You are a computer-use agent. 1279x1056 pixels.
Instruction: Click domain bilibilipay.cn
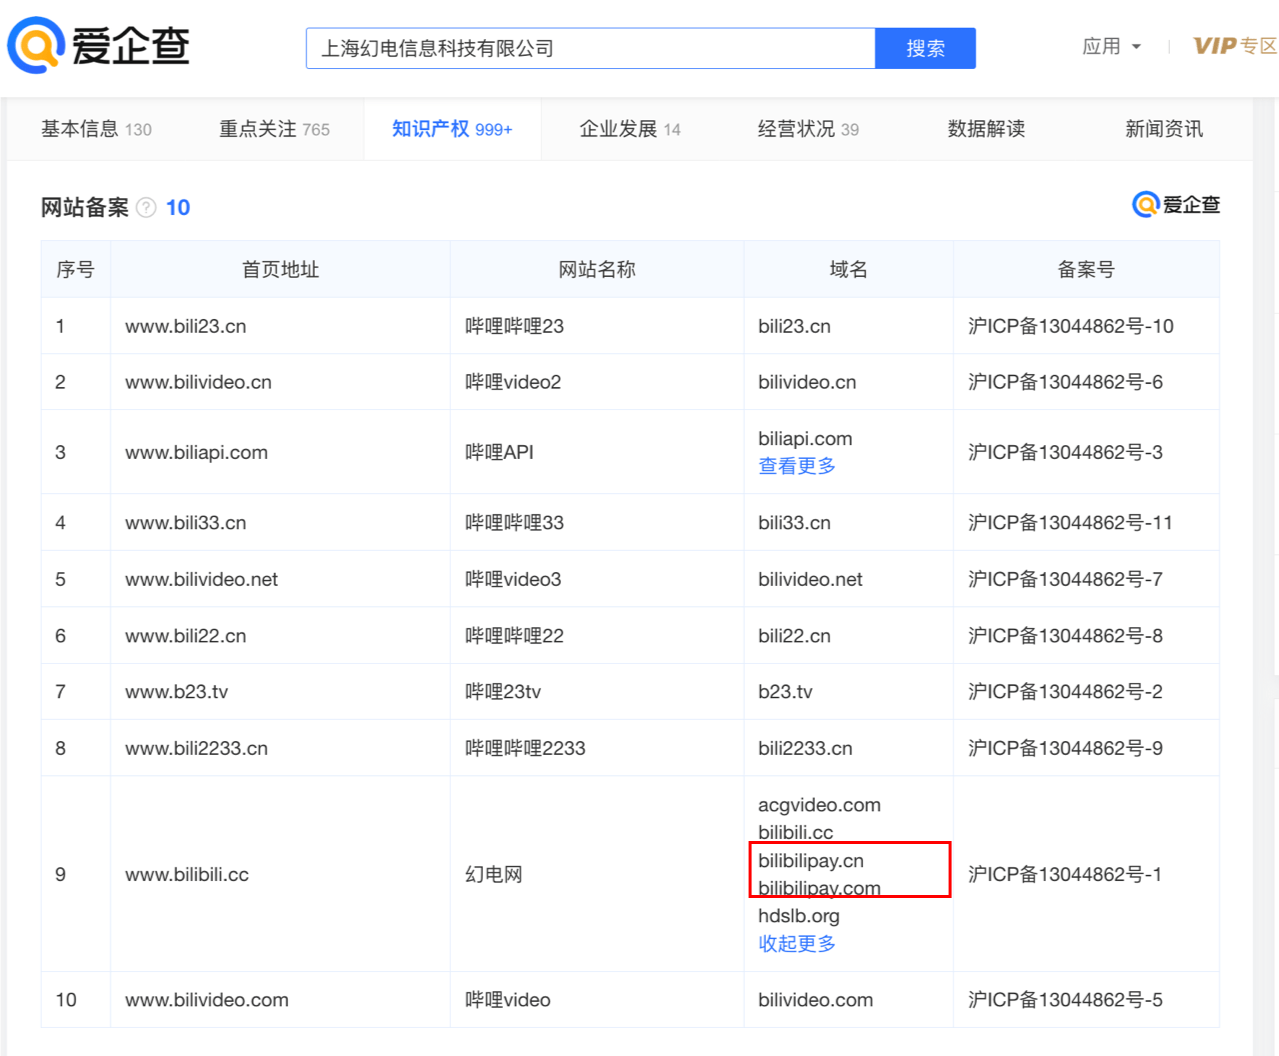811,861
